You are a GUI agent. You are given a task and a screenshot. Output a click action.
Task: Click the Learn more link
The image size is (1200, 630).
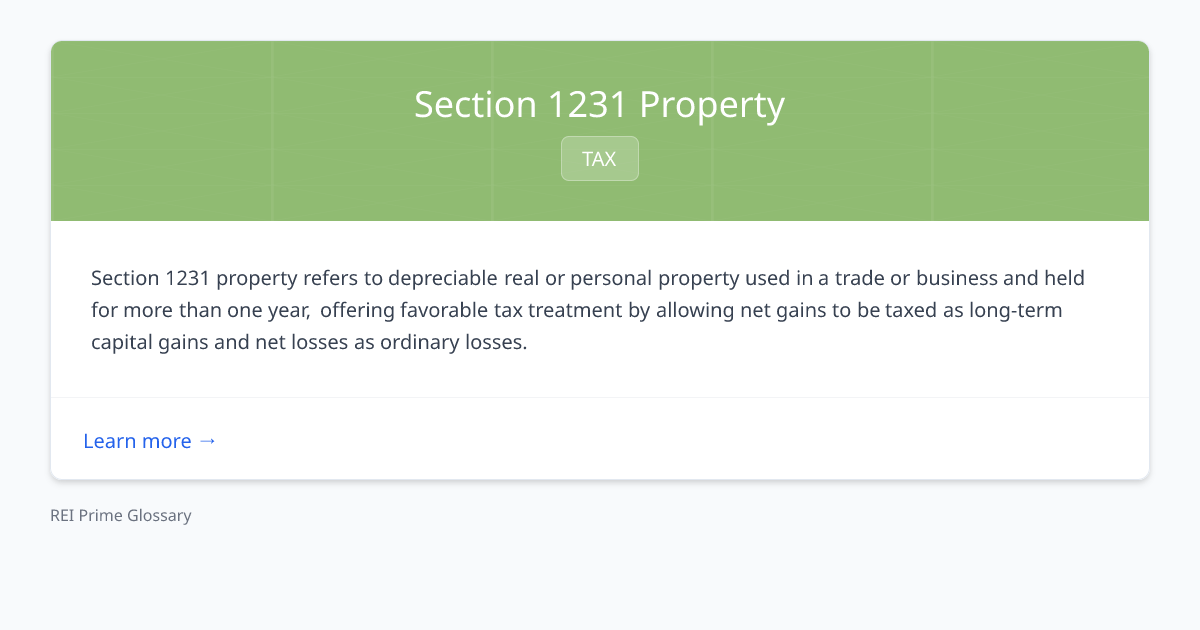[137, 440]
